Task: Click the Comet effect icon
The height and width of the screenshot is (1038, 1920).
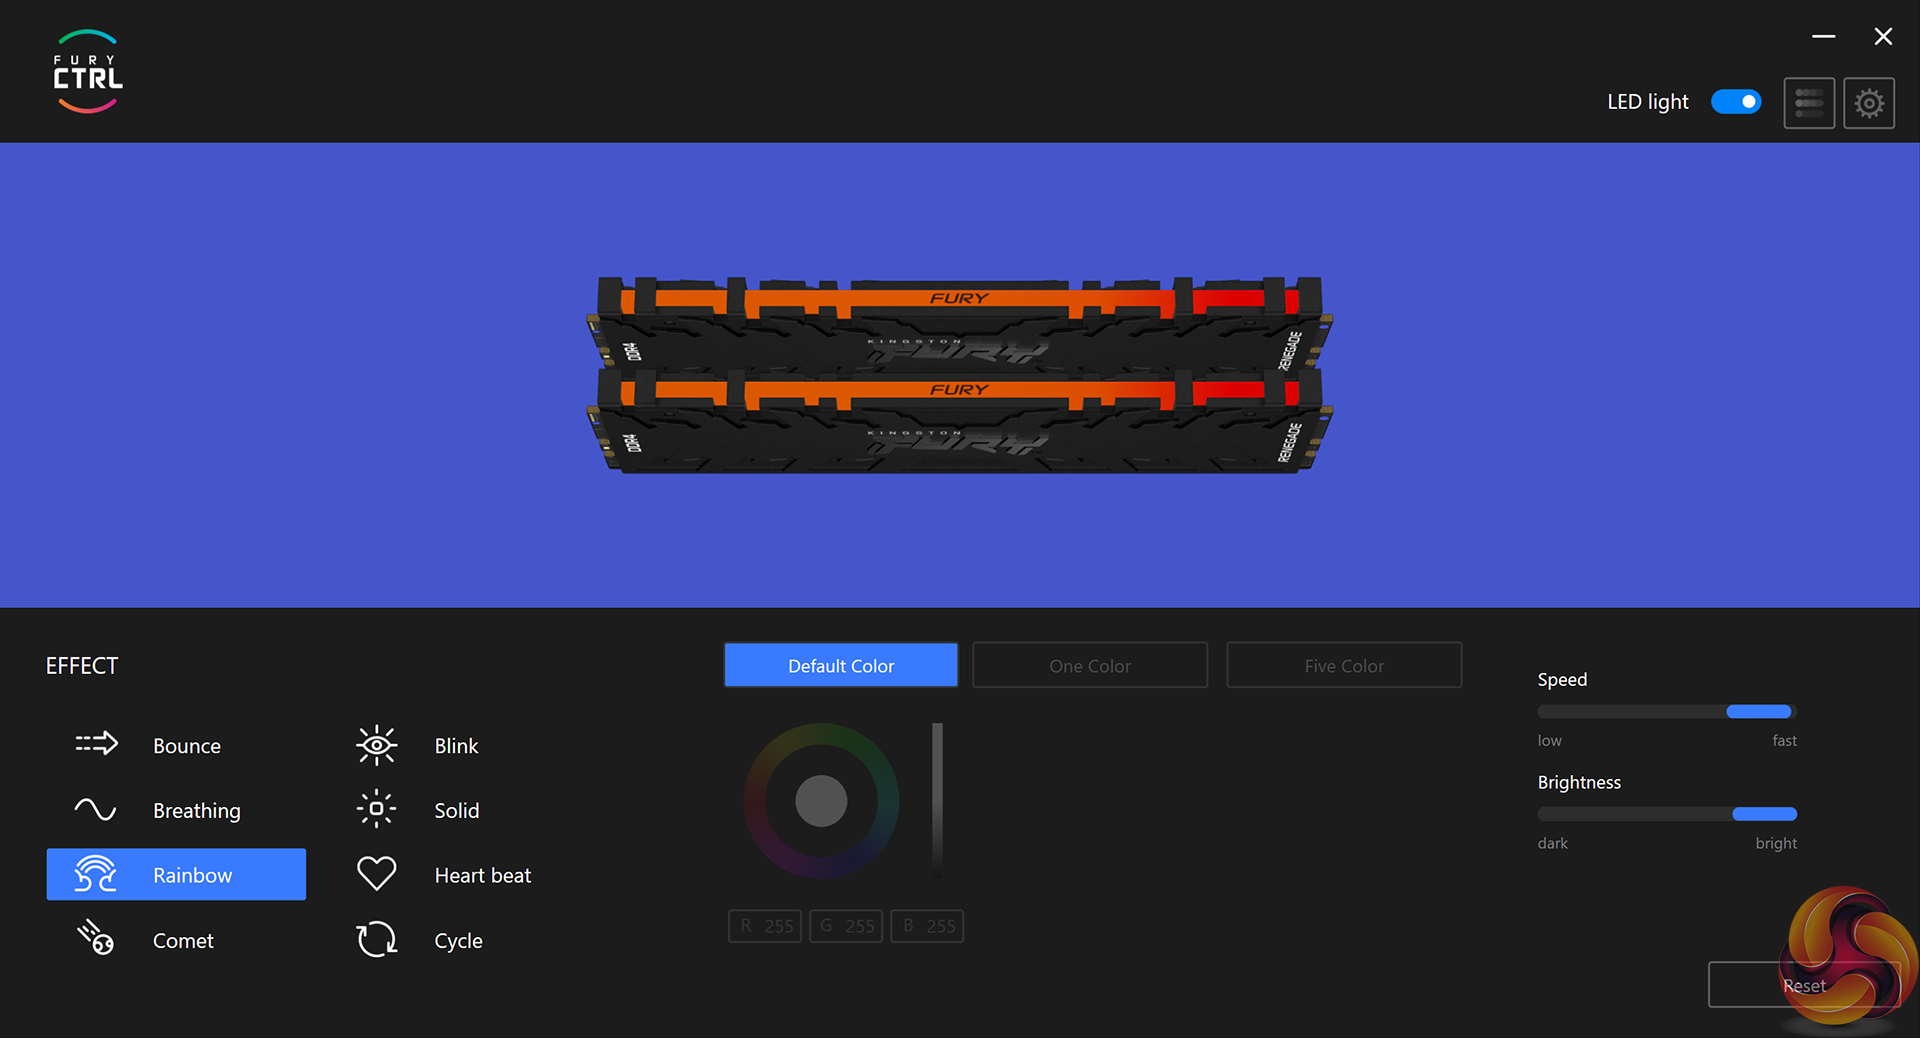Action: pyautogui.click(x=96, y=938)
